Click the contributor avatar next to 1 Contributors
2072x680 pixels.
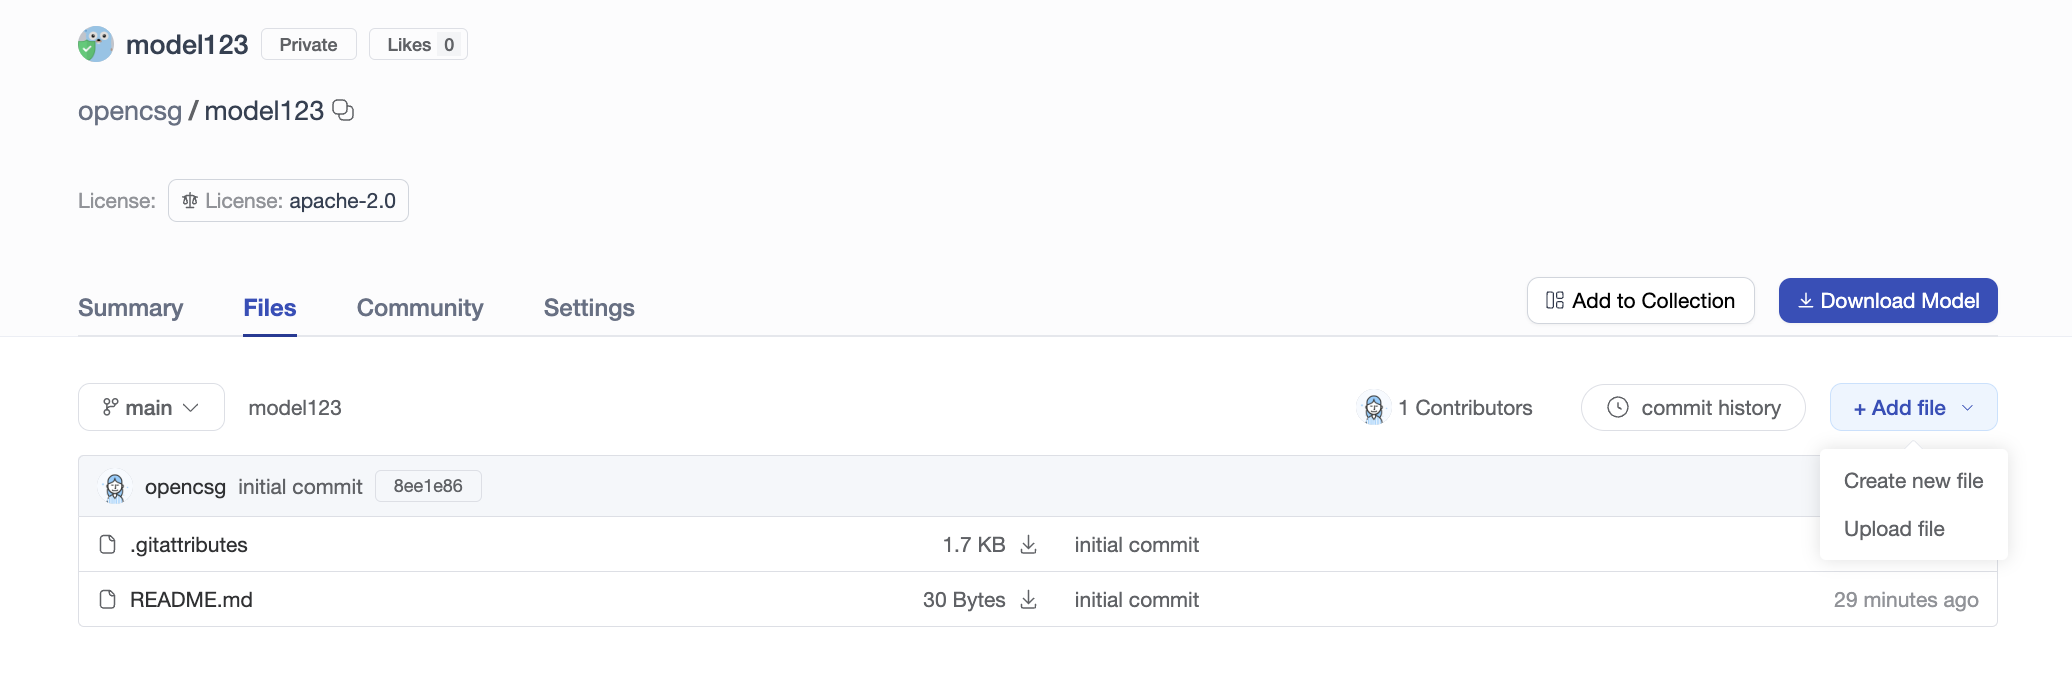(1374, 408)
